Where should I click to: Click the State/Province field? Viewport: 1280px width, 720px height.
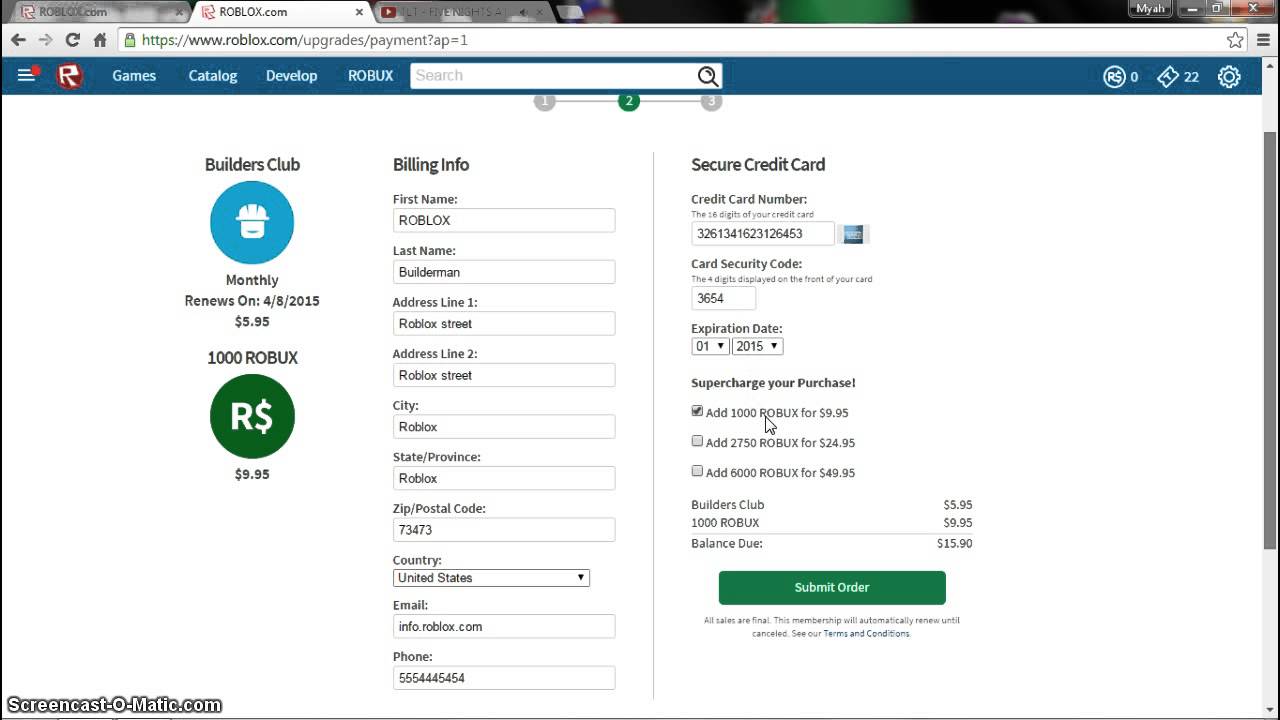point(504,478)
